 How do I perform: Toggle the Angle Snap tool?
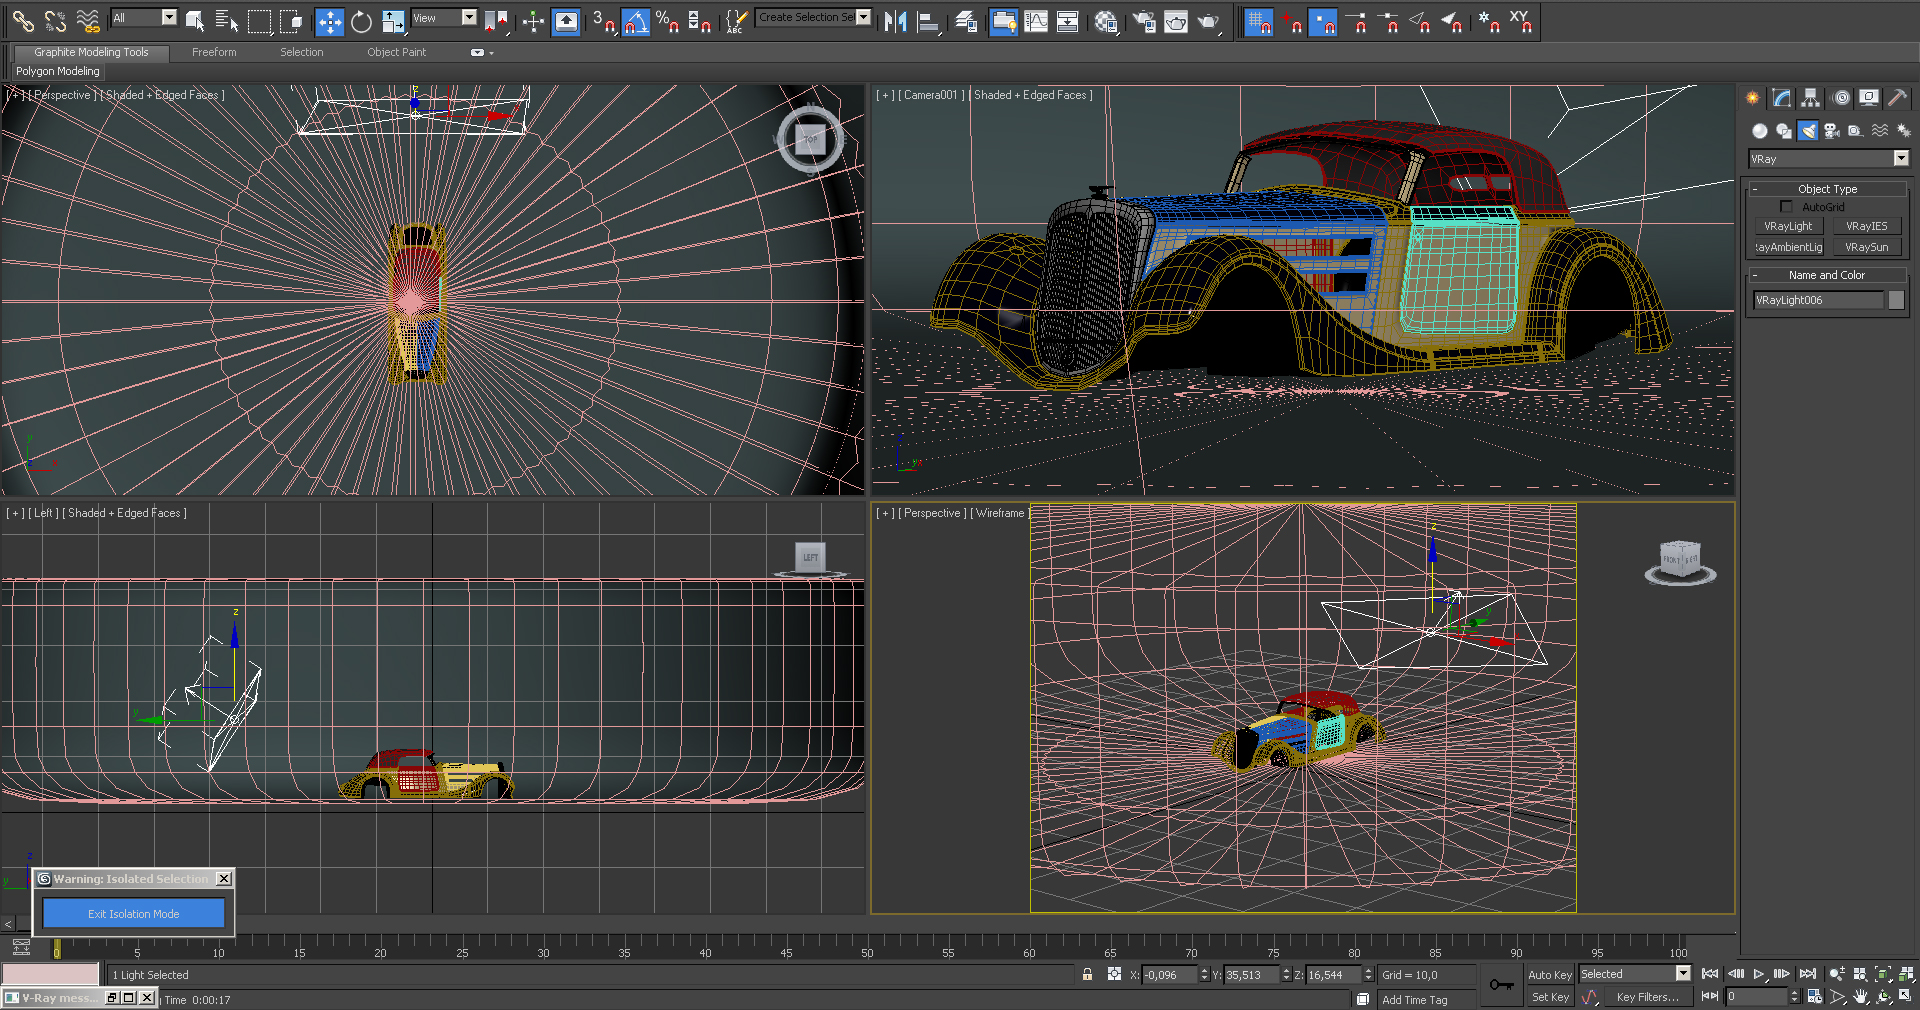[635, 21]
